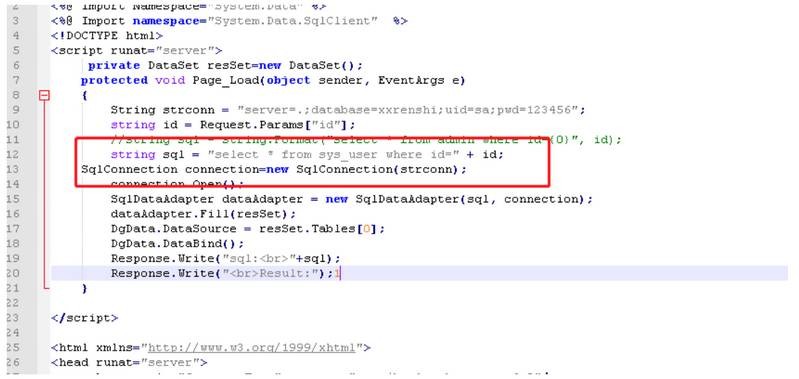Viewport: 799px width, 379px height.
Task: Click the SqlConnection connection declaration line
Action: click(x=274, y=169)
